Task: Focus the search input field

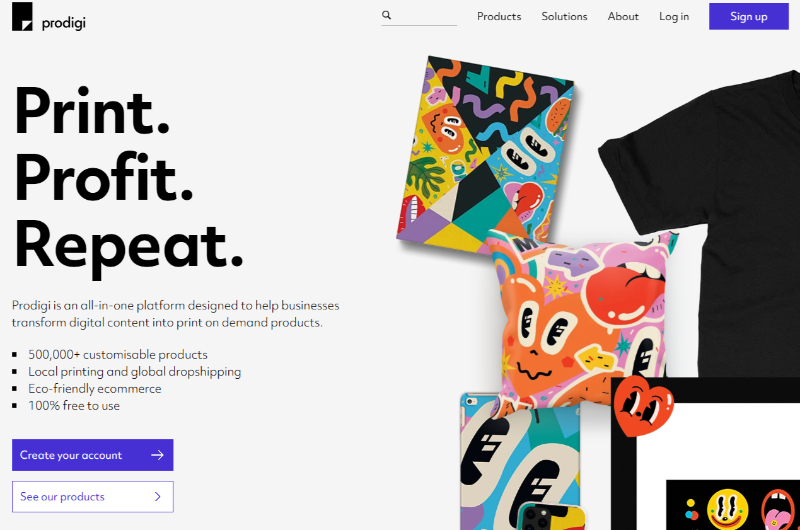Action: [419, 15]
